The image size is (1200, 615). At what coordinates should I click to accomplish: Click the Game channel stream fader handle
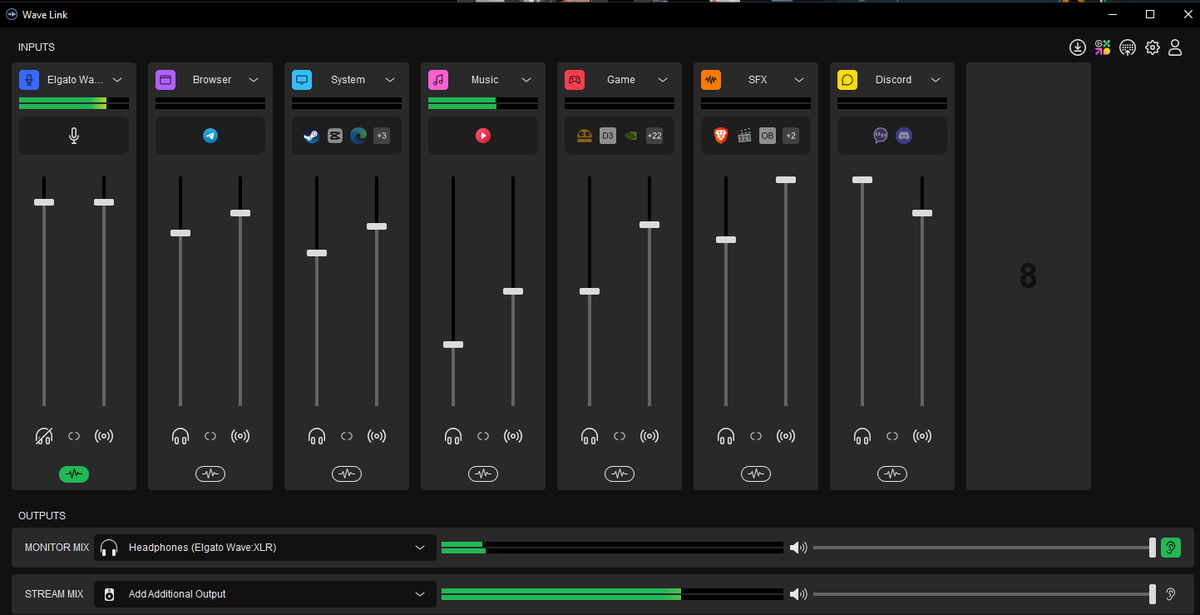[x=650, y=224]
